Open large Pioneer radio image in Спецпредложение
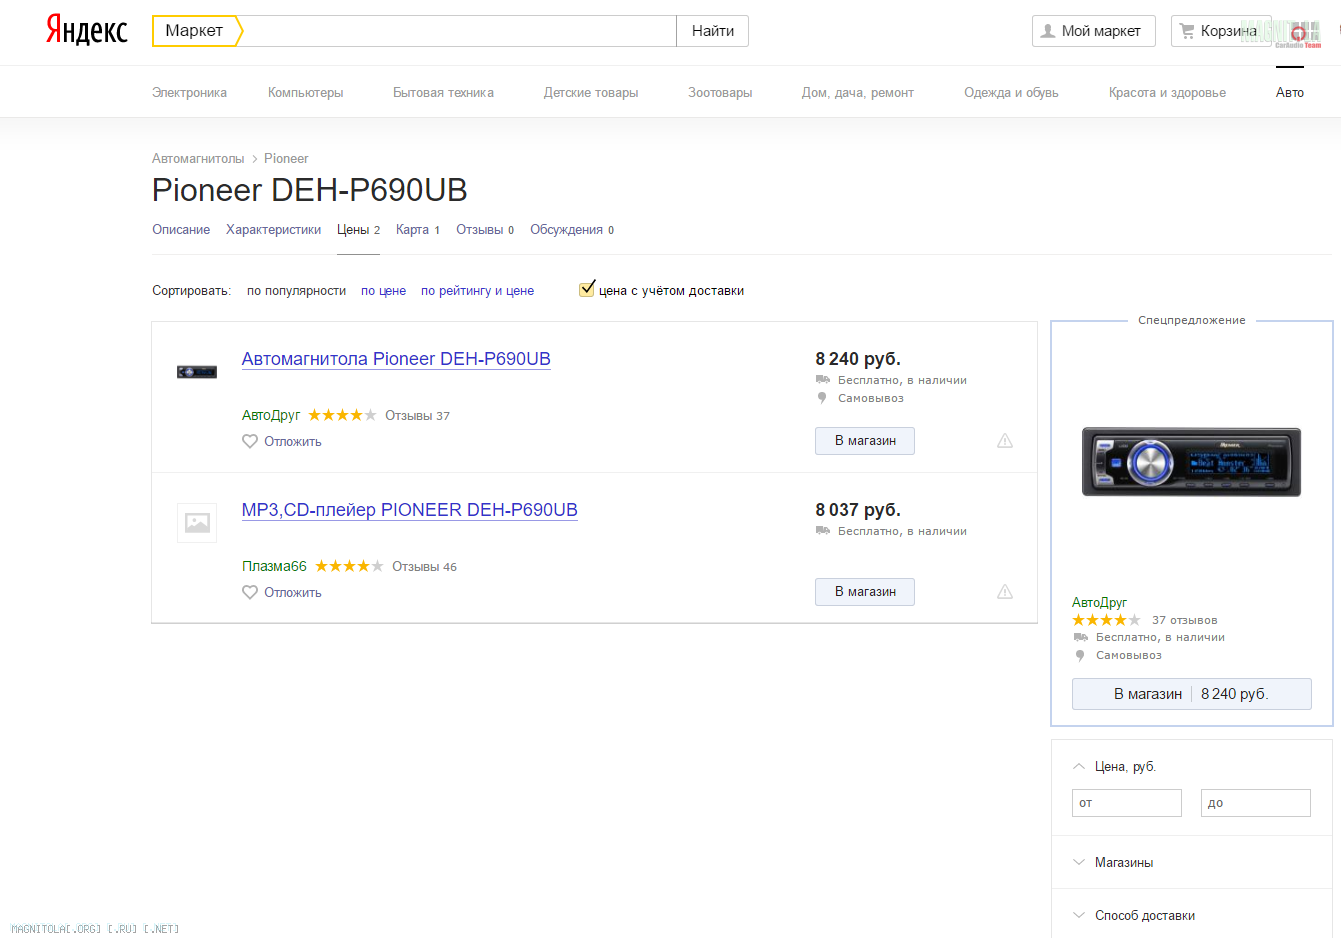The width and height of the screenshot is (1341, 938). [x=1192, y=462]
